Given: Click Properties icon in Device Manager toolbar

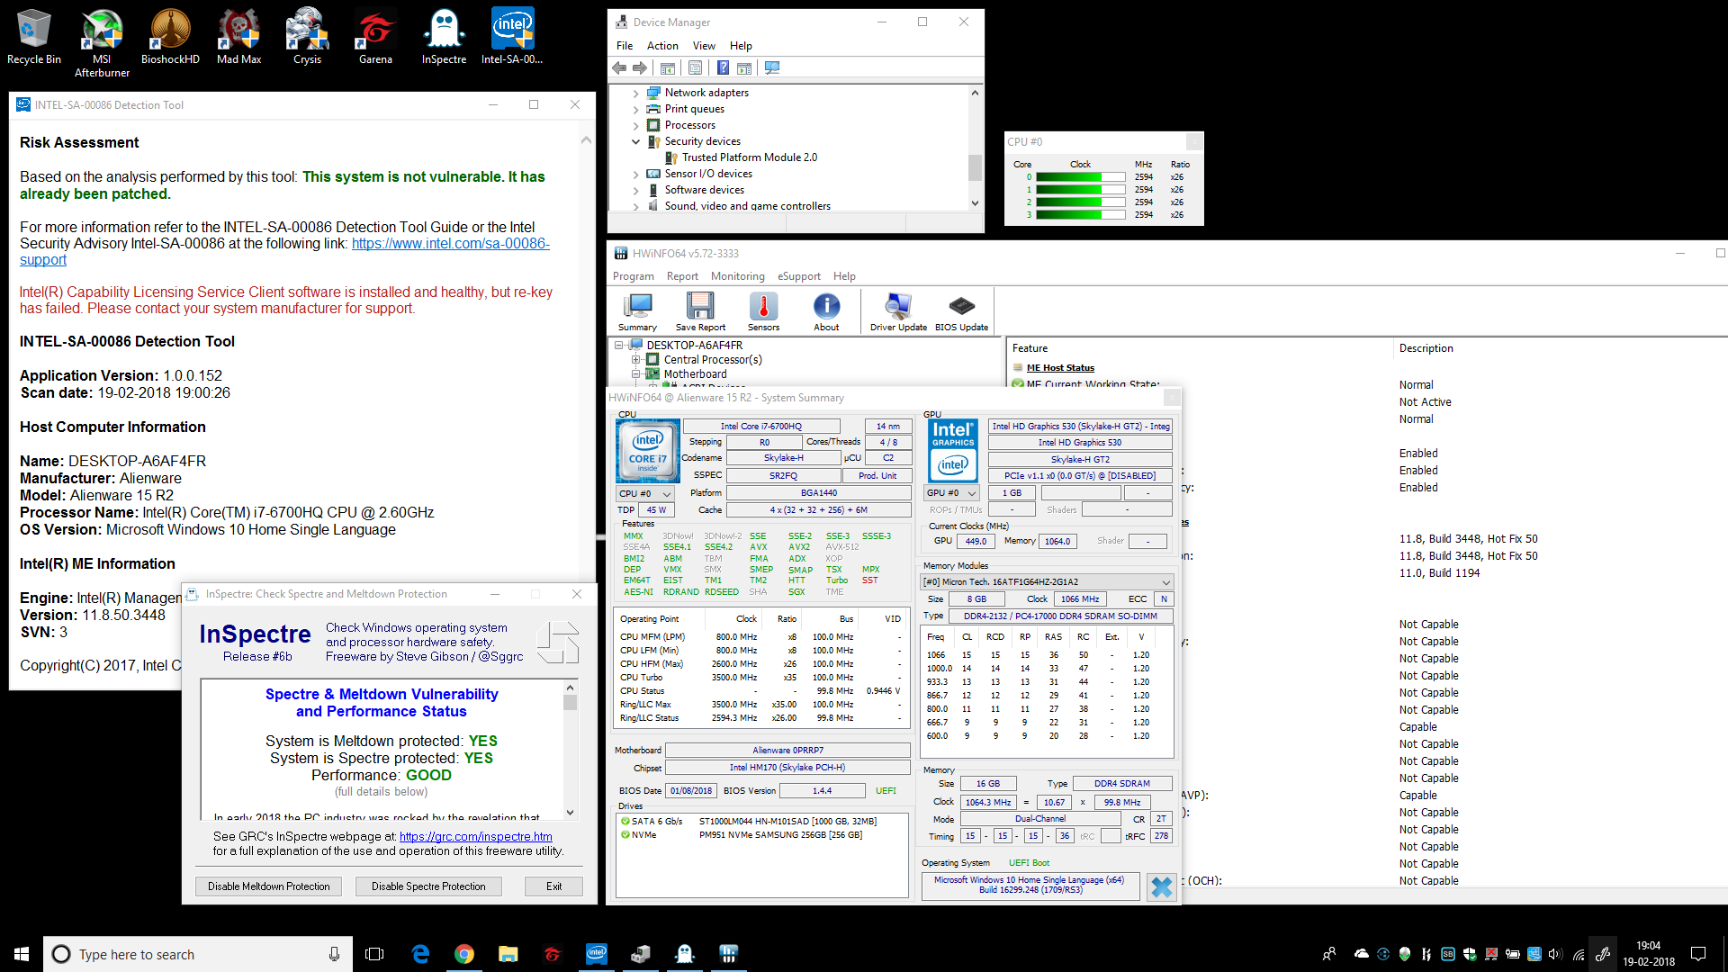Looking at the screenshot, I should 695,68.
